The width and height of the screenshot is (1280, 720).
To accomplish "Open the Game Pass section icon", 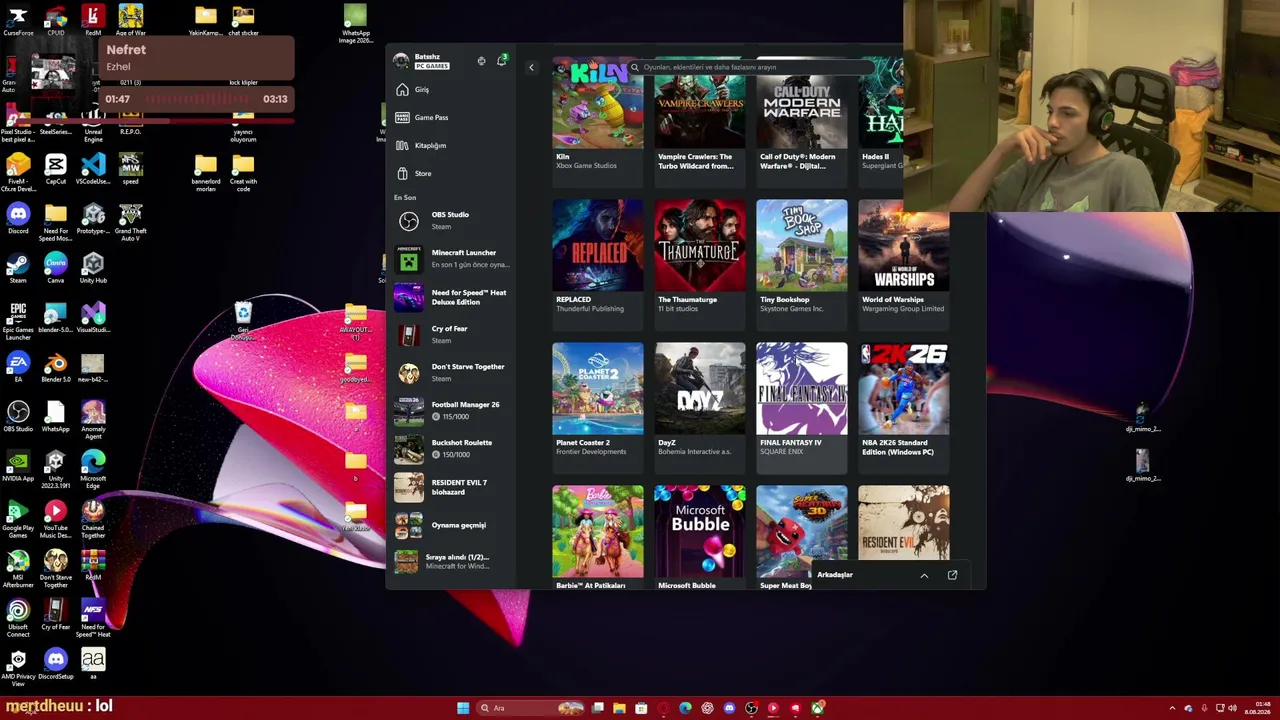I will click(402, 118).
